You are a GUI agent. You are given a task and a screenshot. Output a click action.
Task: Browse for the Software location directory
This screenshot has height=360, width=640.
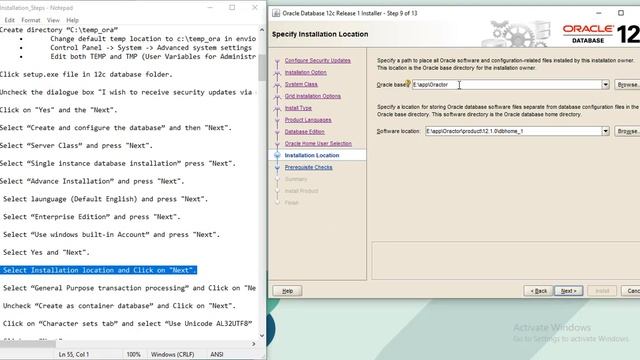[x=627, y=131]
